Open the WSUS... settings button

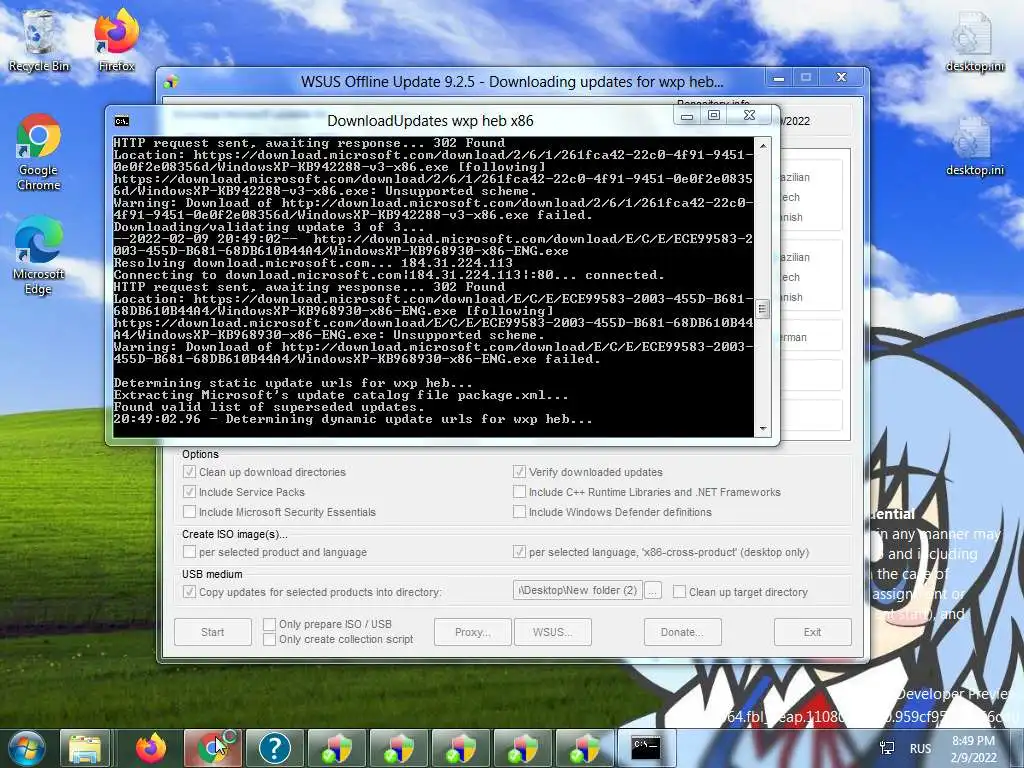[552, 632]
